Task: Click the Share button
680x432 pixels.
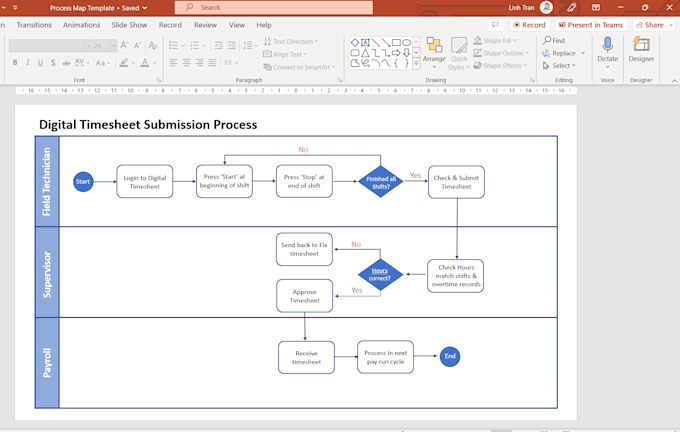Action: point(653,25)
